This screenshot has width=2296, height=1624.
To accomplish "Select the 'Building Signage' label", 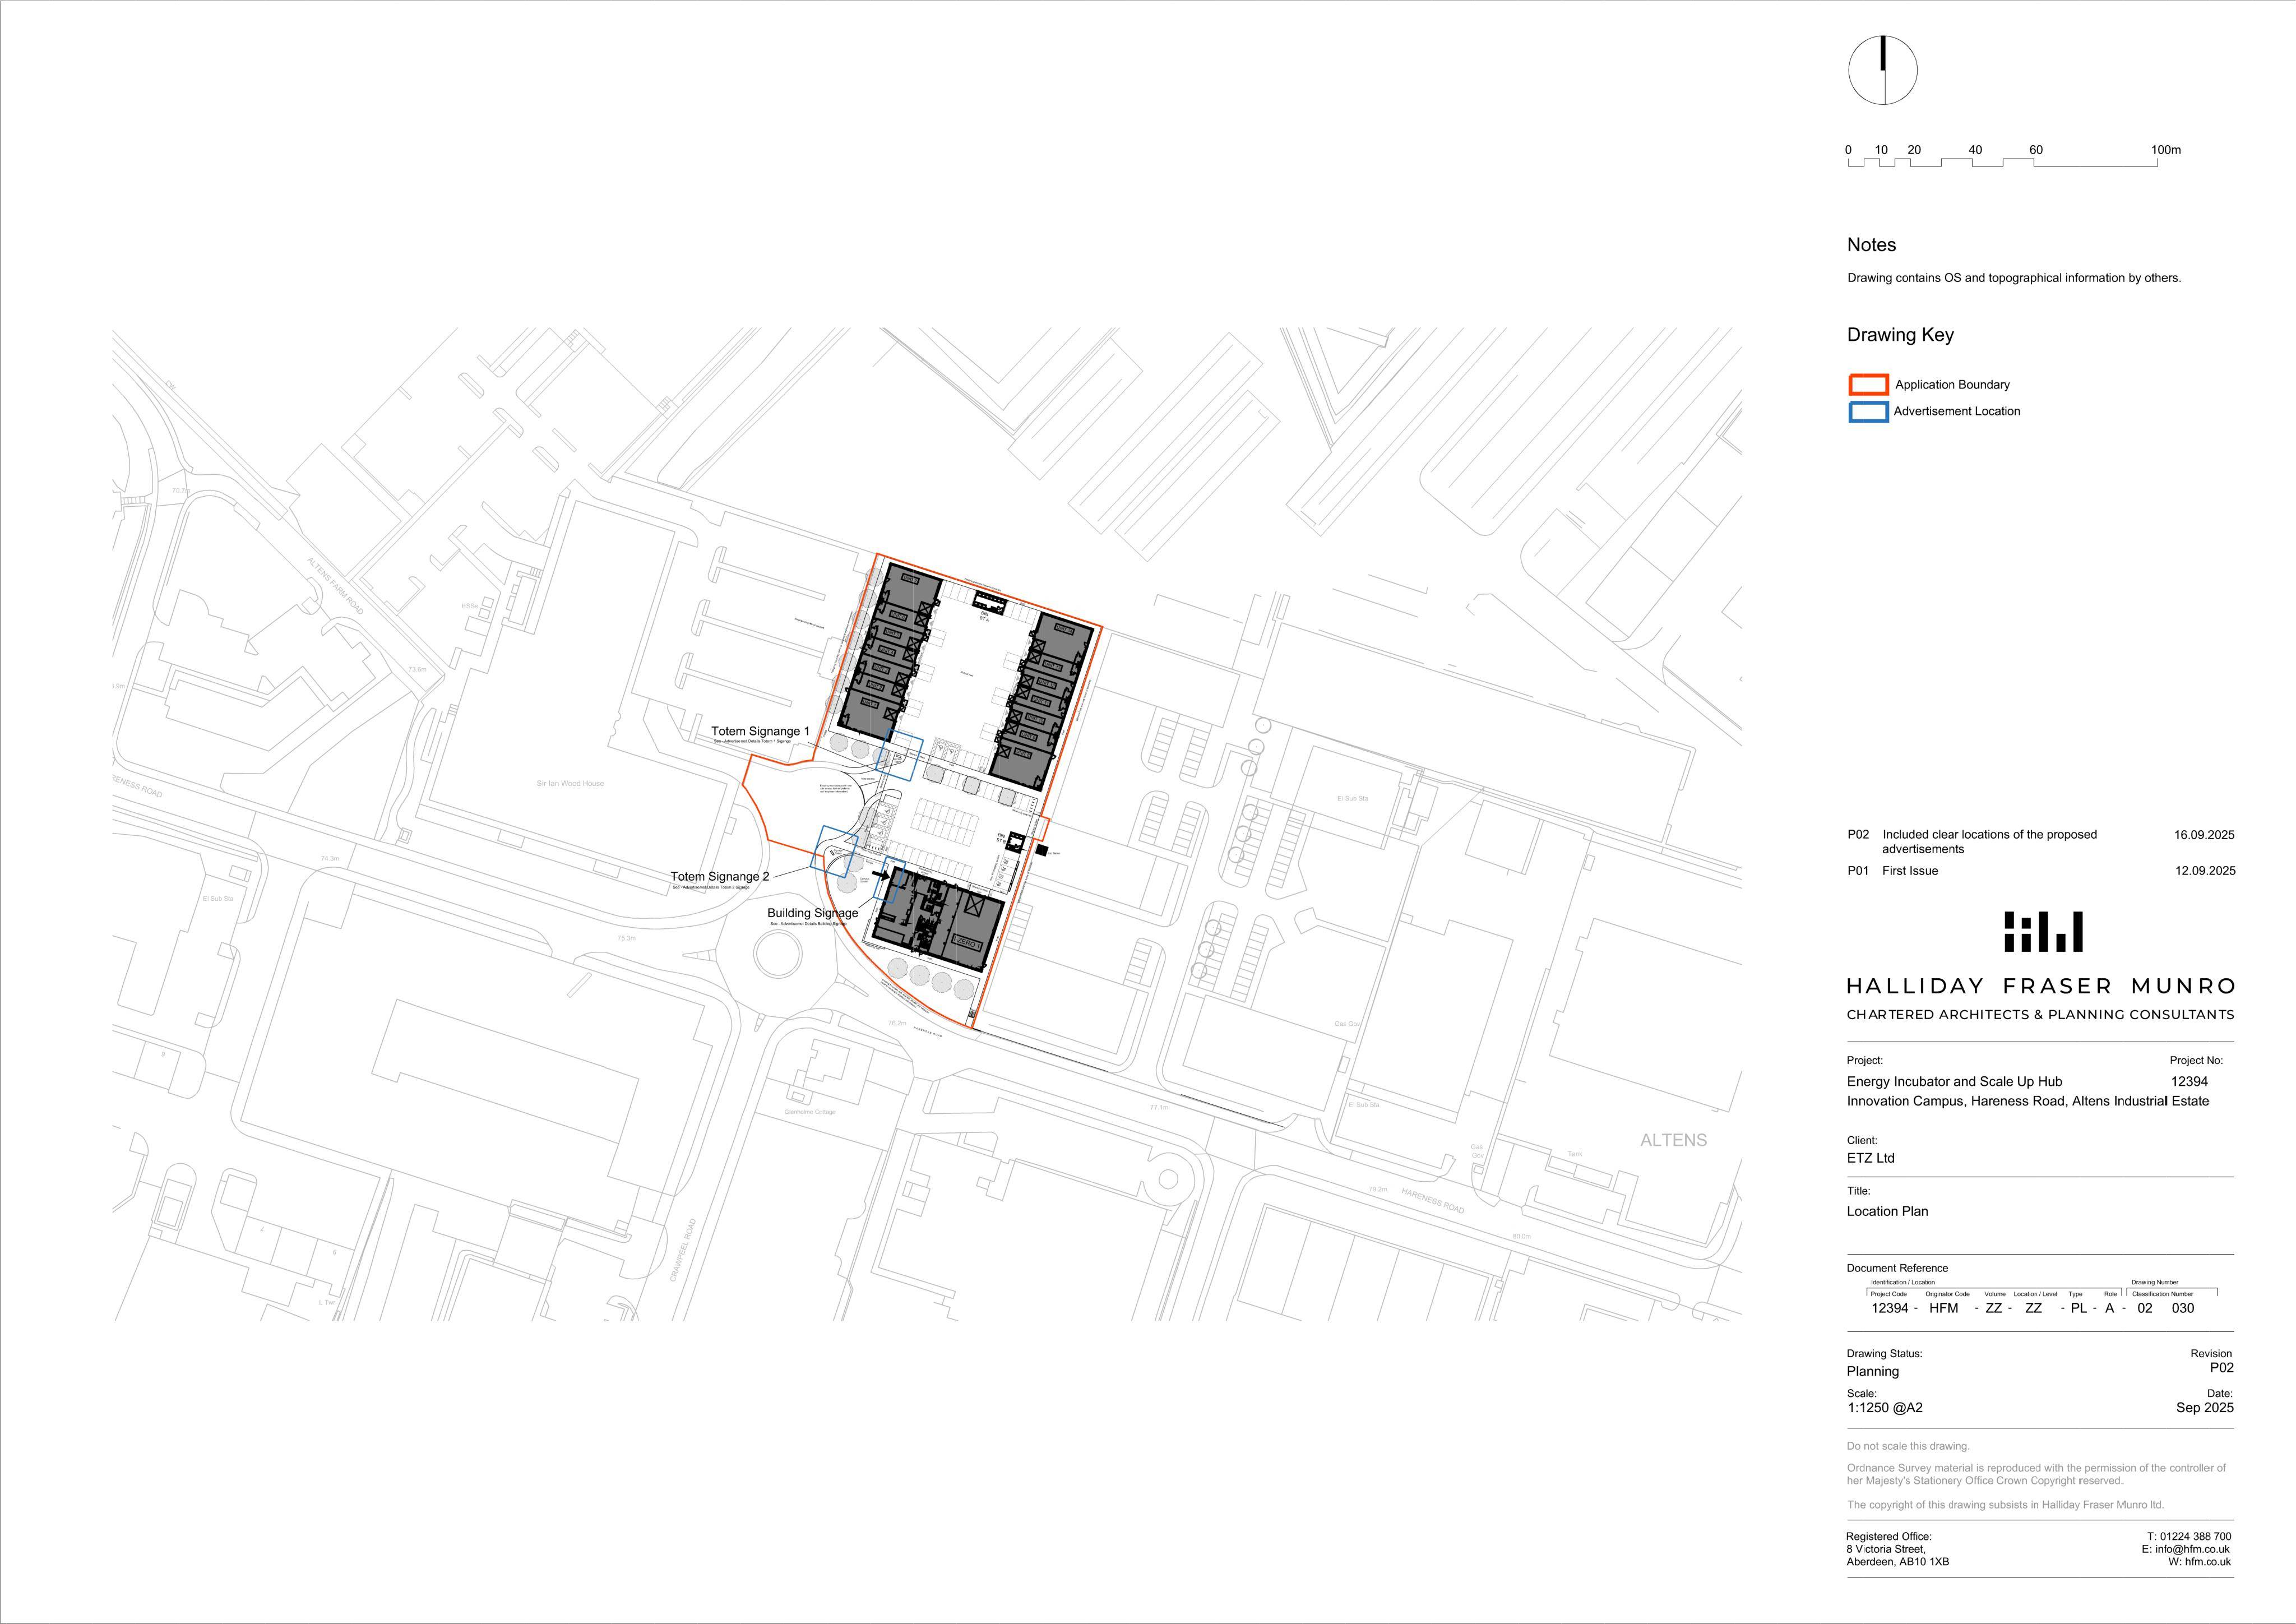I will 812,913.
